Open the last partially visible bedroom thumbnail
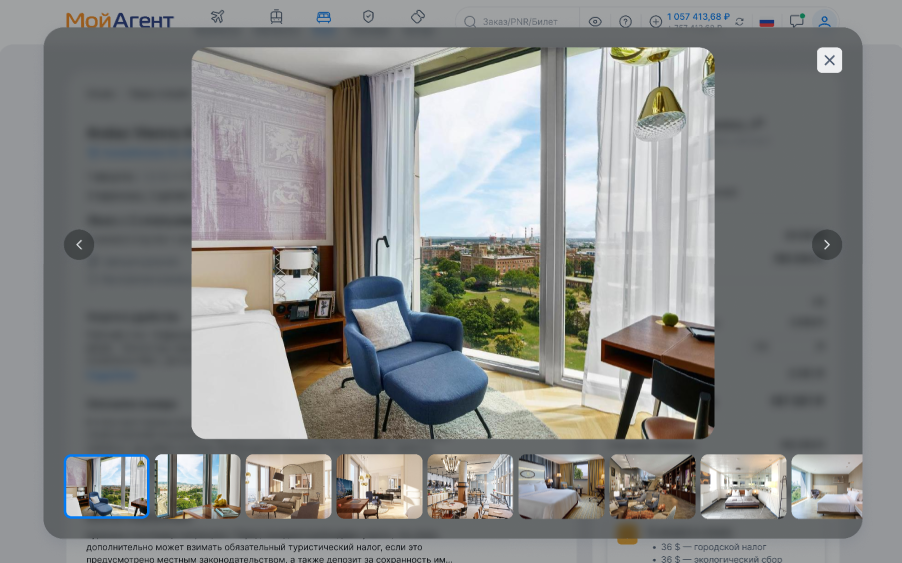 tap(827, 487)
